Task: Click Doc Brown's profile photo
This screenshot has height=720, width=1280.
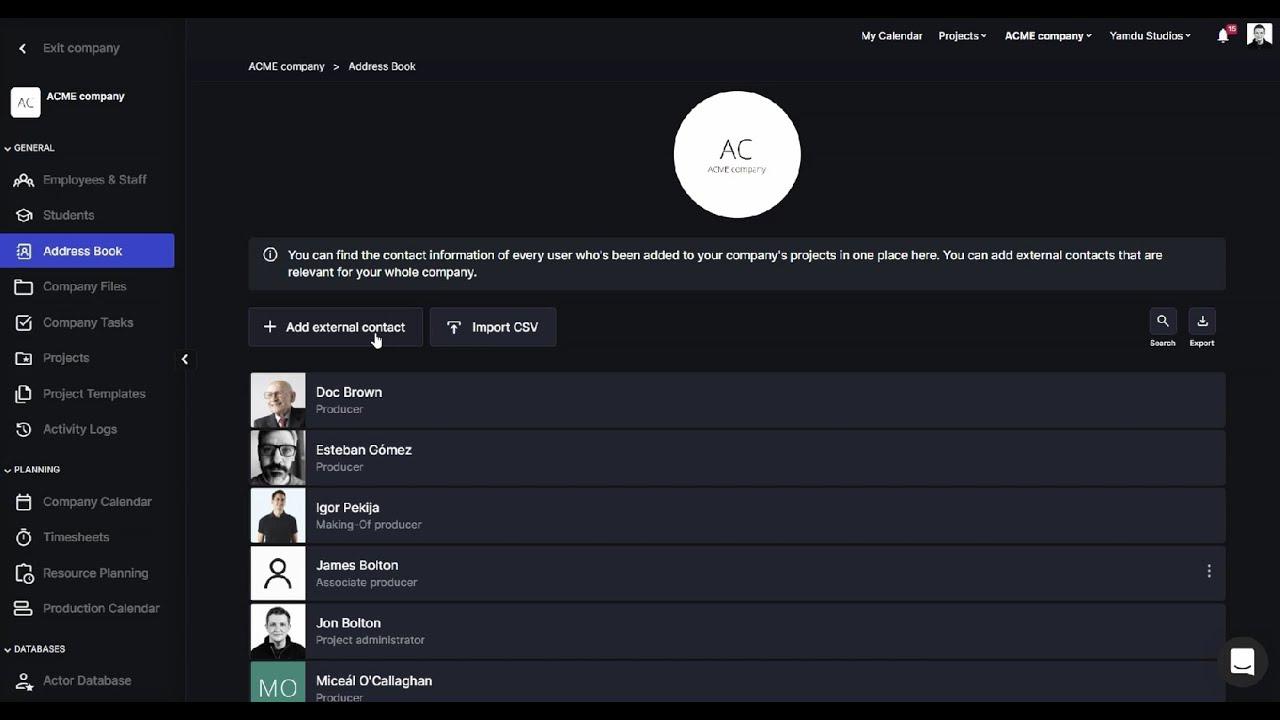Action: pos(278,400)
